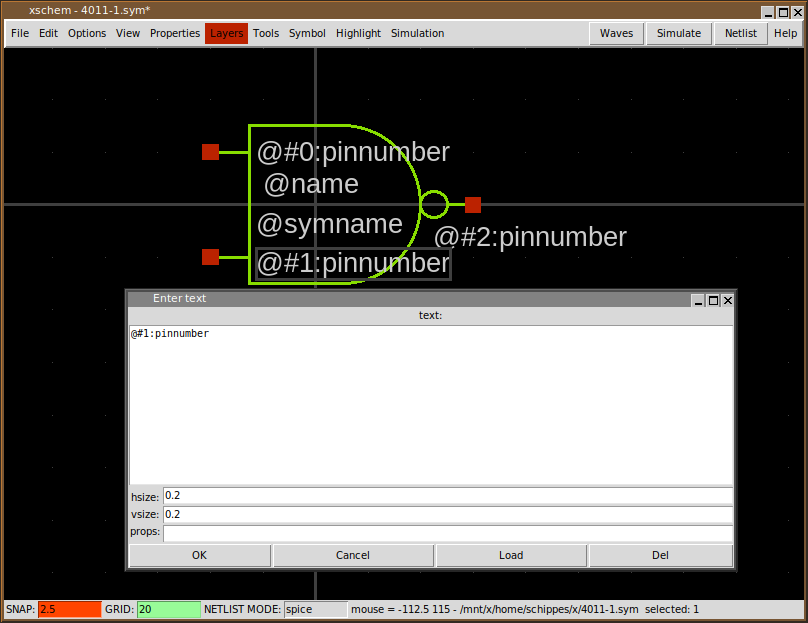Screen dimensions: 808x623
Task: Click the Waves button
Action: 616,33
